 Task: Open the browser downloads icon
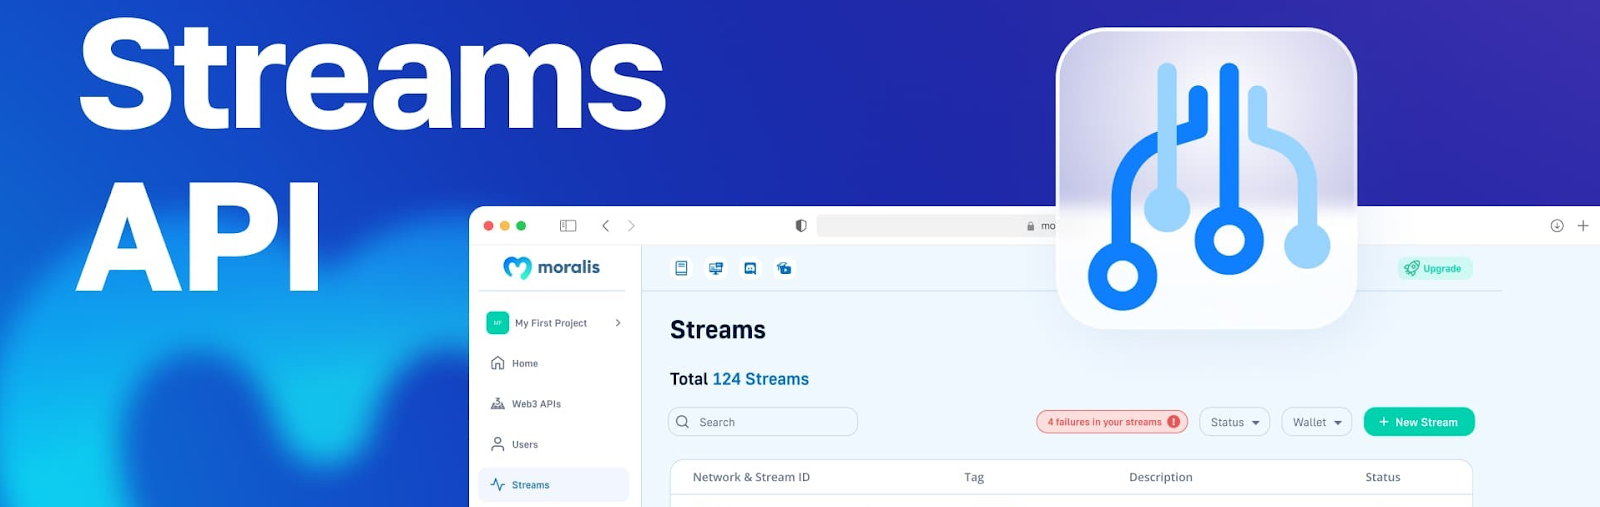(1557, 226)
